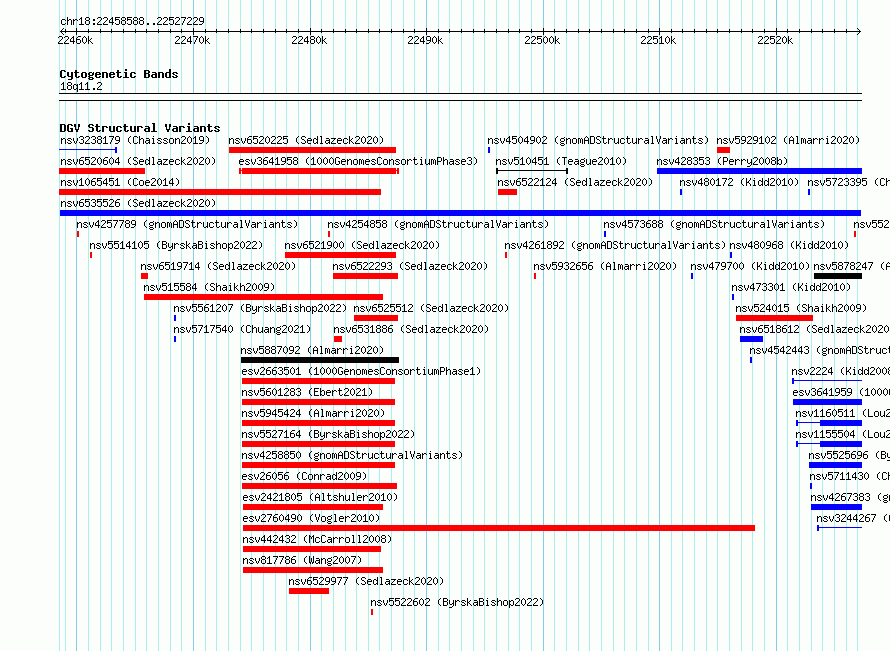Click the 22490k ruler tick label
The height and width of the screenshot is (651, 890).
tap(425, 40)
